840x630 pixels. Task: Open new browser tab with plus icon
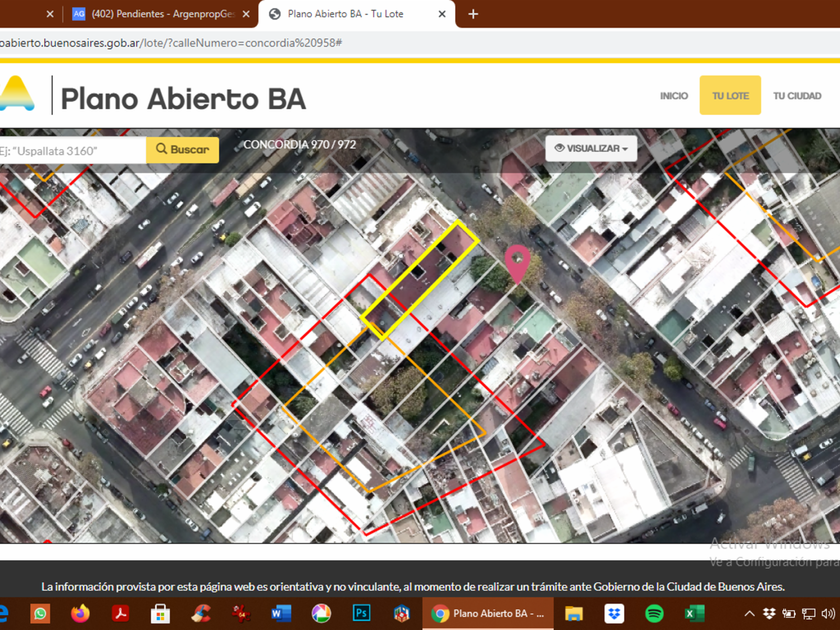point(473,14)
